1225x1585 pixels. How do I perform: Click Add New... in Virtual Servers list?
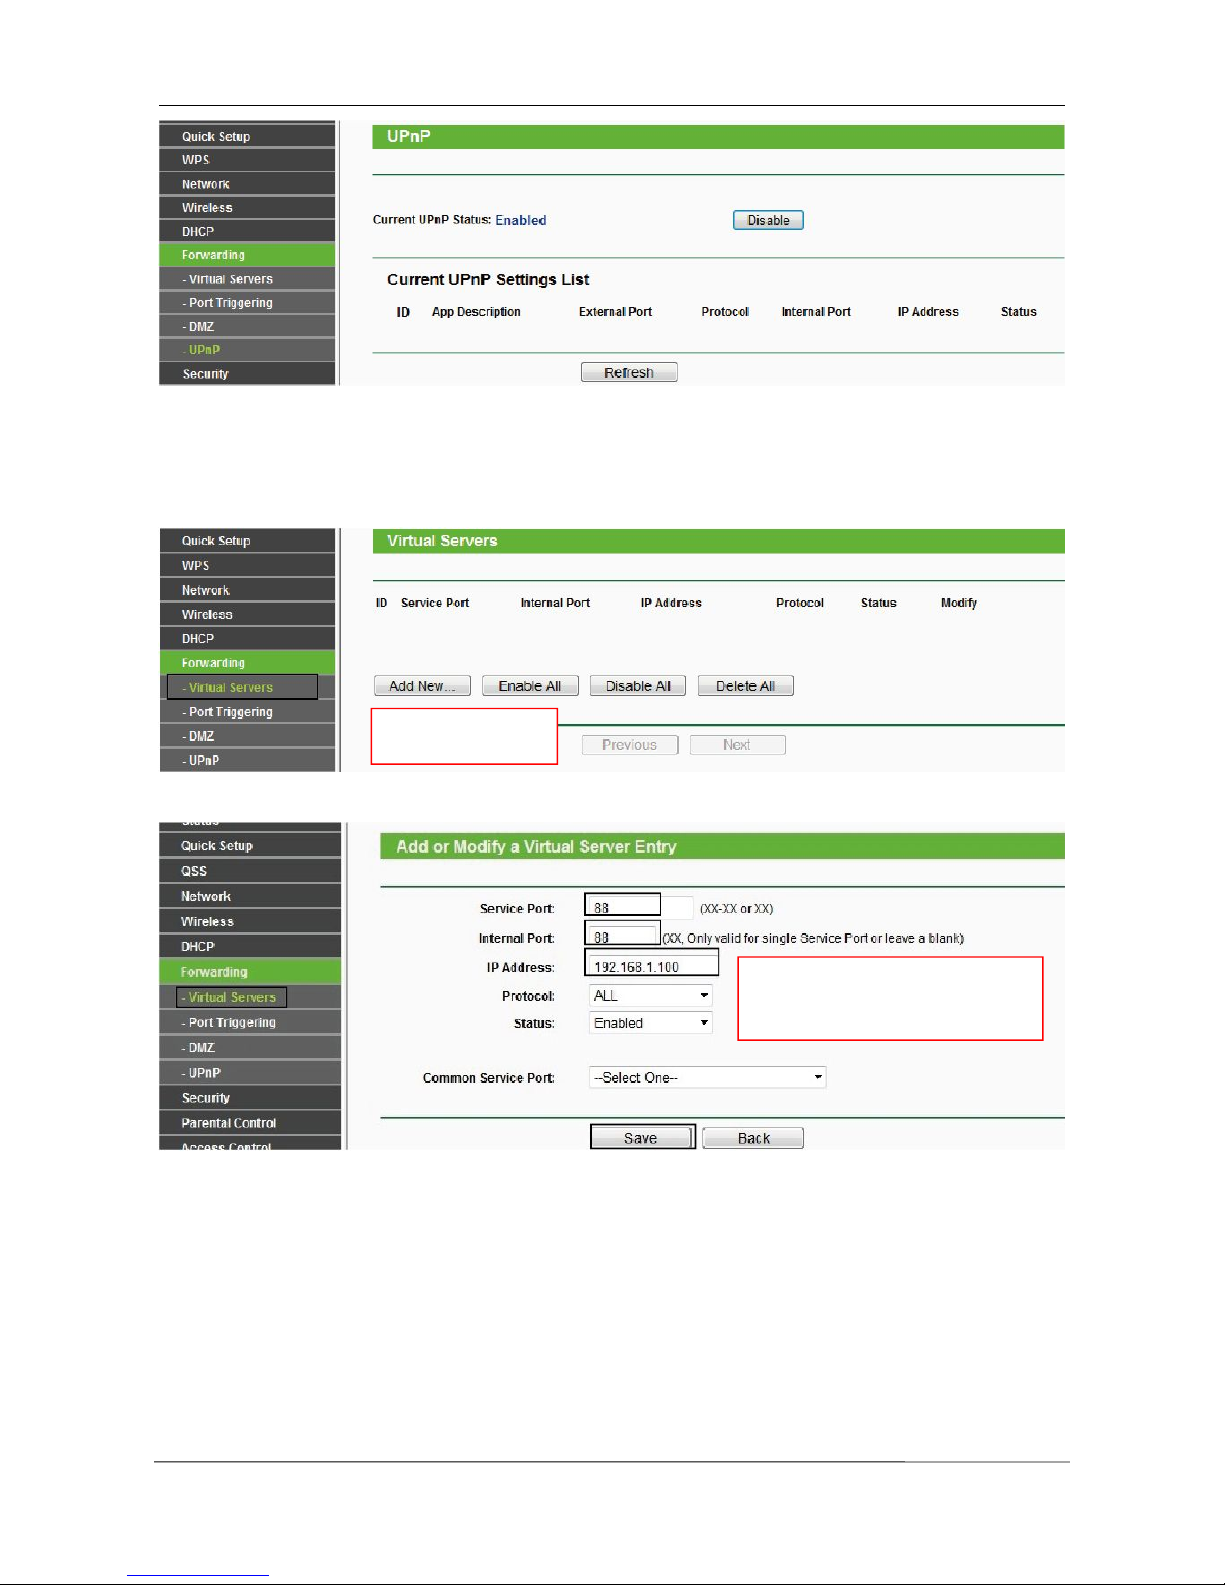pos(422,686)
